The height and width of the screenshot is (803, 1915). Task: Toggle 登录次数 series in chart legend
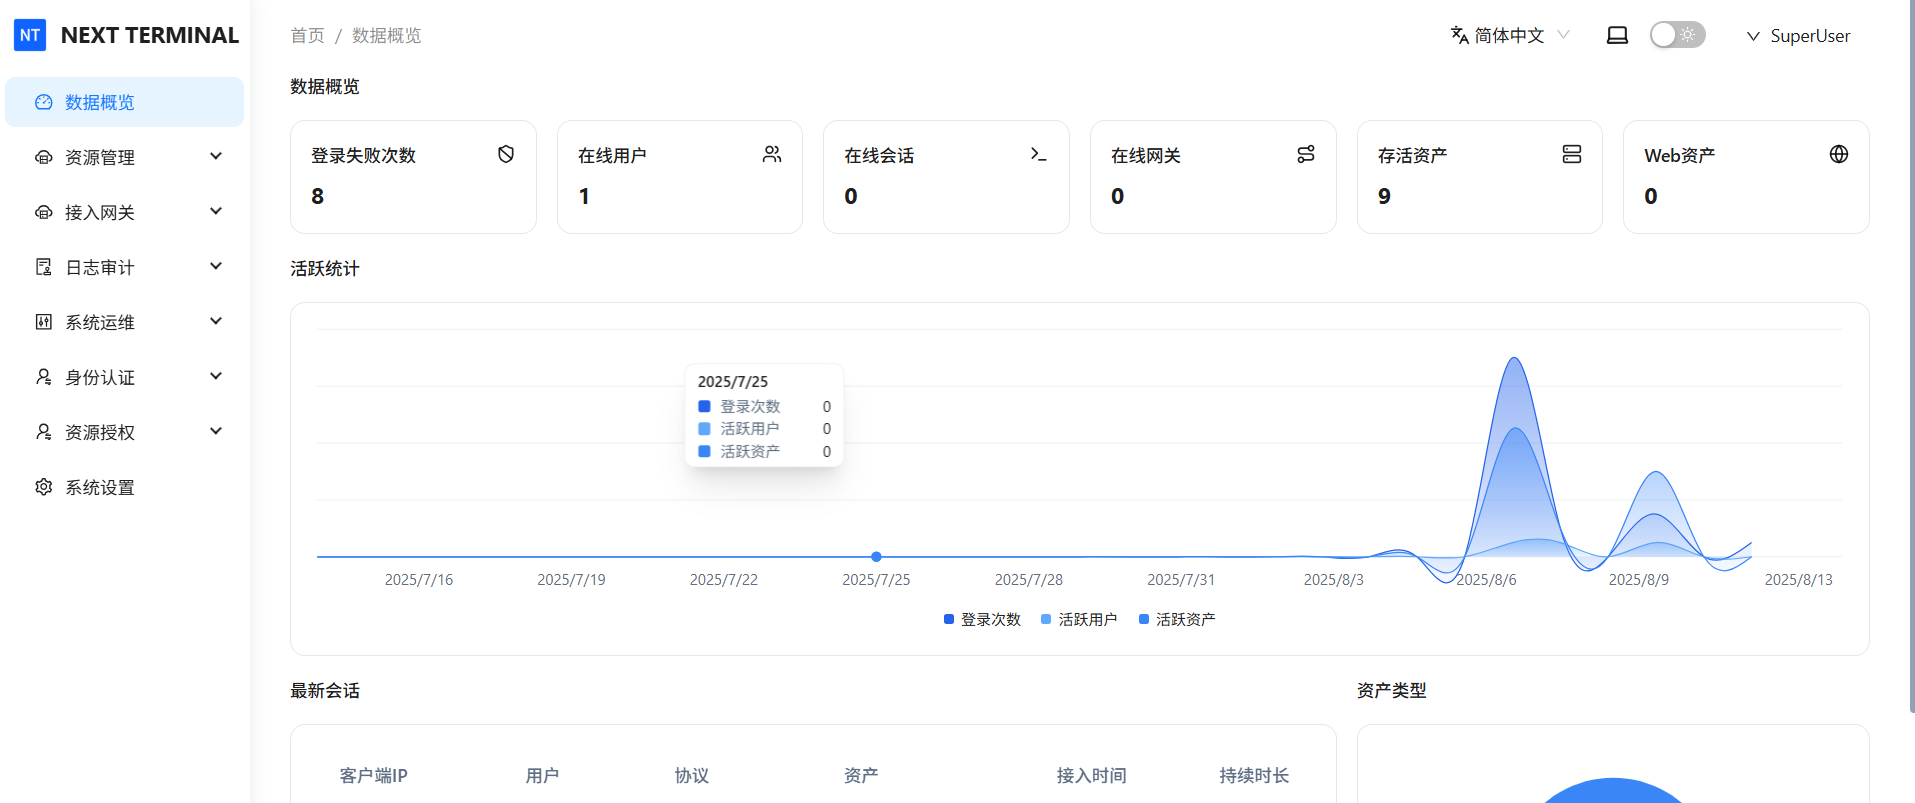(x=982, y=620)
